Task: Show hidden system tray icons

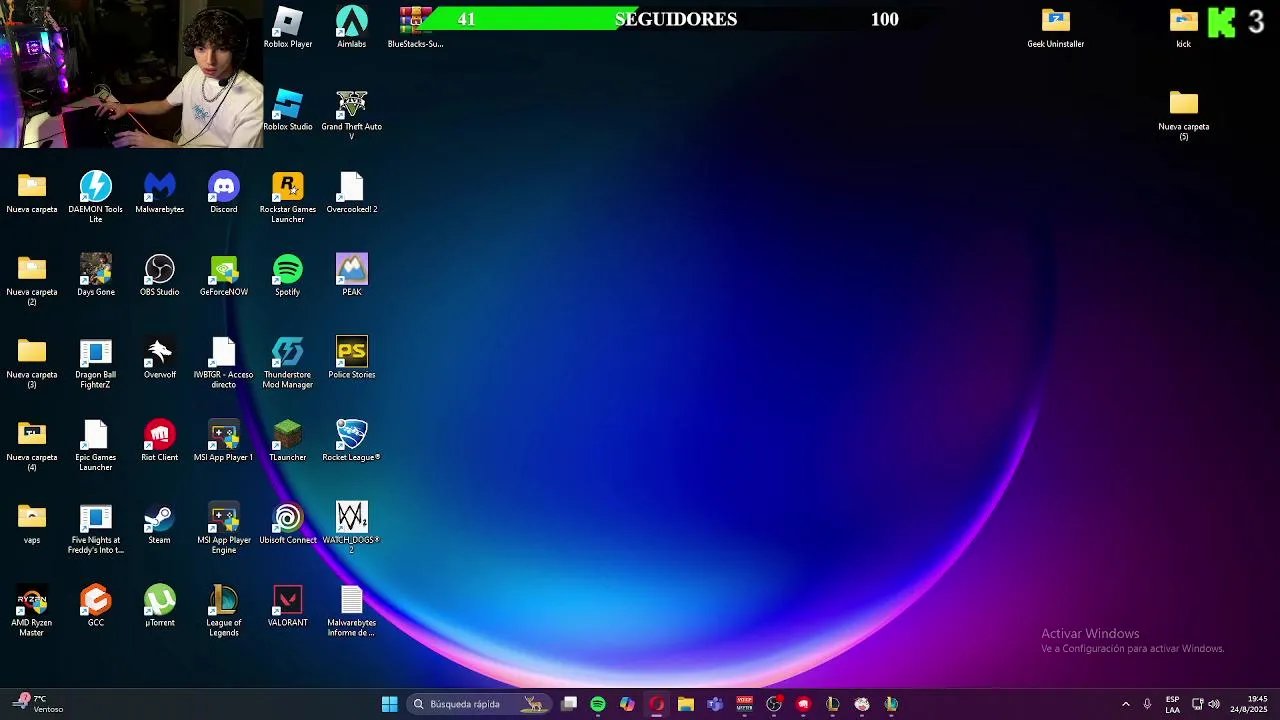Action: coord(1126,704)
